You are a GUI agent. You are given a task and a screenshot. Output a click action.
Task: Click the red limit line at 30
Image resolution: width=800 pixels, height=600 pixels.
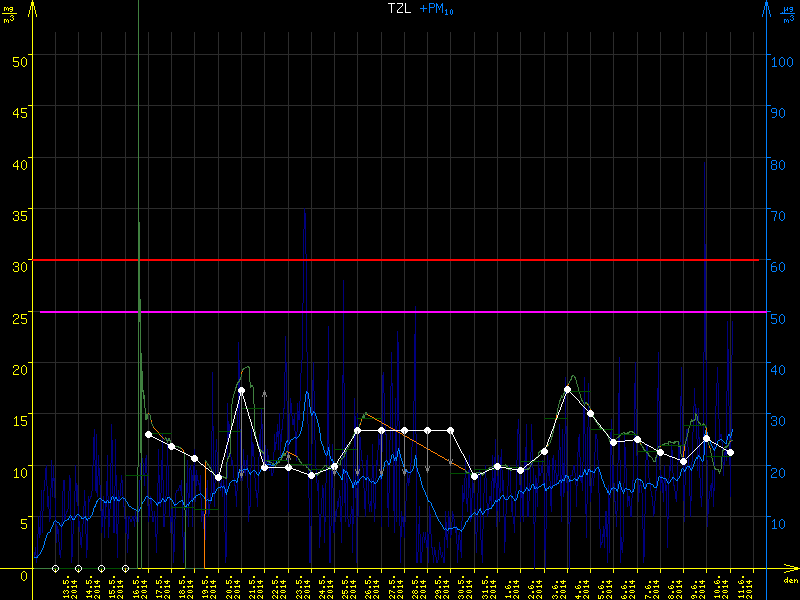coord(400,260)
